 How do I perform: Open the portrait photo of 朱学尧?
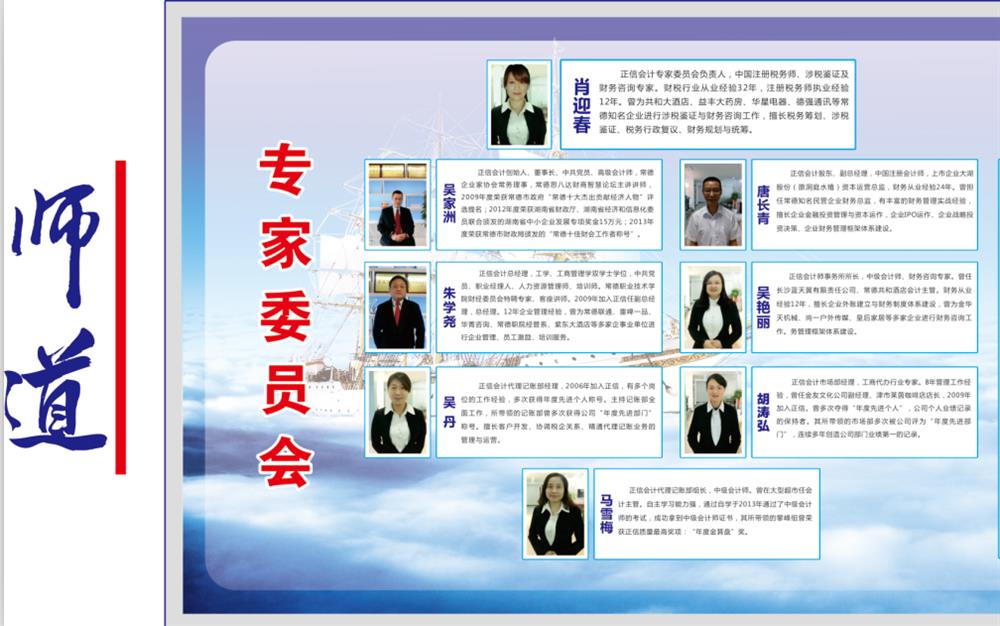397,307
